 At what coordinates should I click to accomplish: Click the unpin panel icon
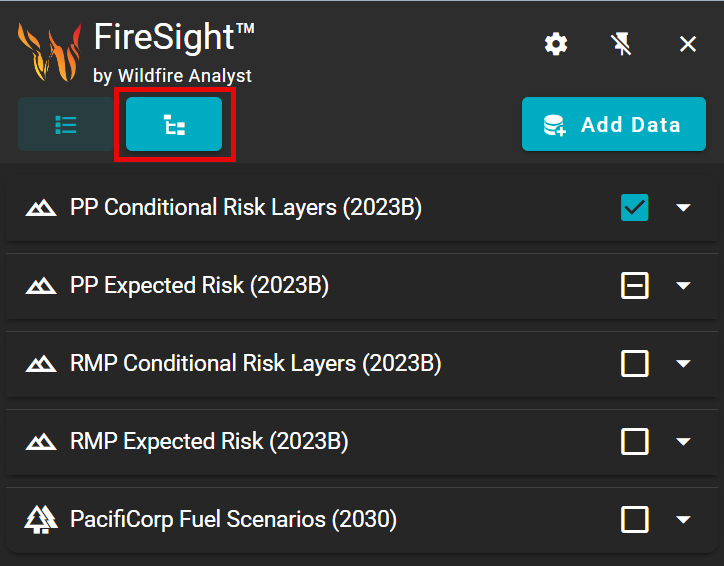(x=622, y=43)
